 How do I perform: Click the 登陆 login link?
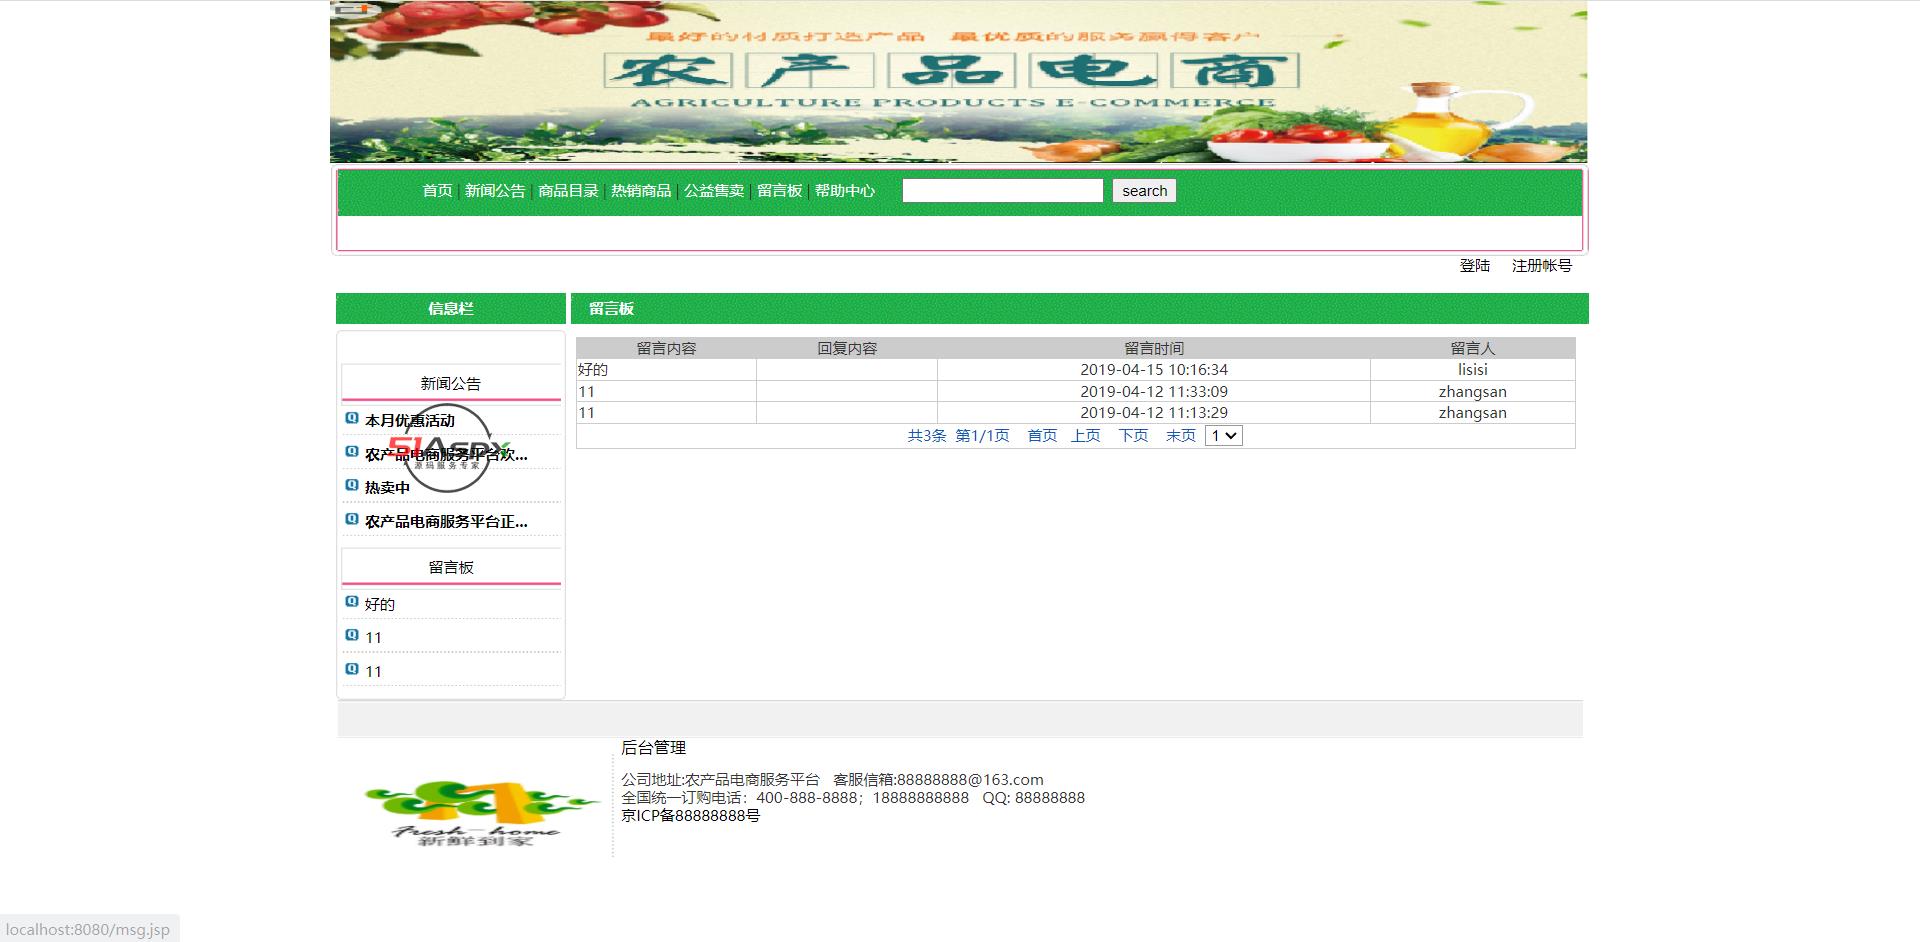tap(1474, 266)
